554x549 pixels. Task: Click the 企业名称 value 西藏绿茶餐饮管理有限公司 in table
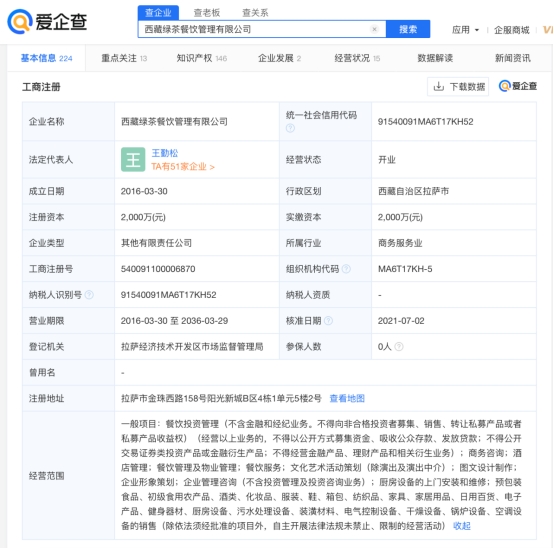pyautogui.click(x=174, y=122)
